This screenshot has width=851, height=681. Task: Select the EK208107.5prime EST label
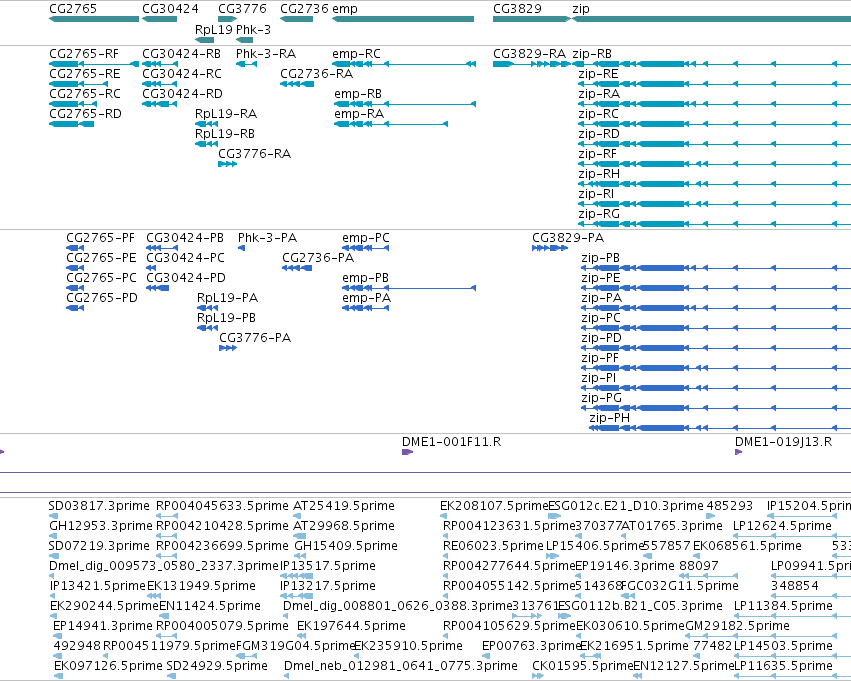(x=494, y=506)
